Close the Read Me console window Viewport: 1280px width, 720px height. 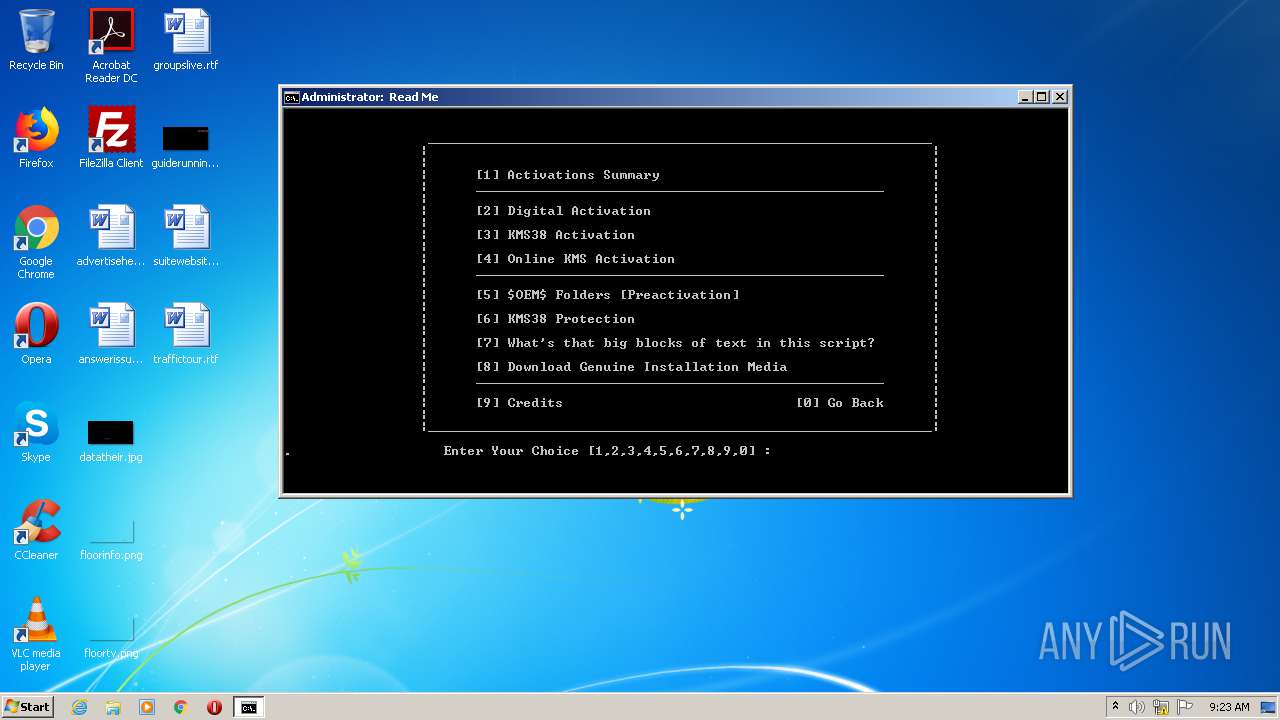pos(1060,97)
